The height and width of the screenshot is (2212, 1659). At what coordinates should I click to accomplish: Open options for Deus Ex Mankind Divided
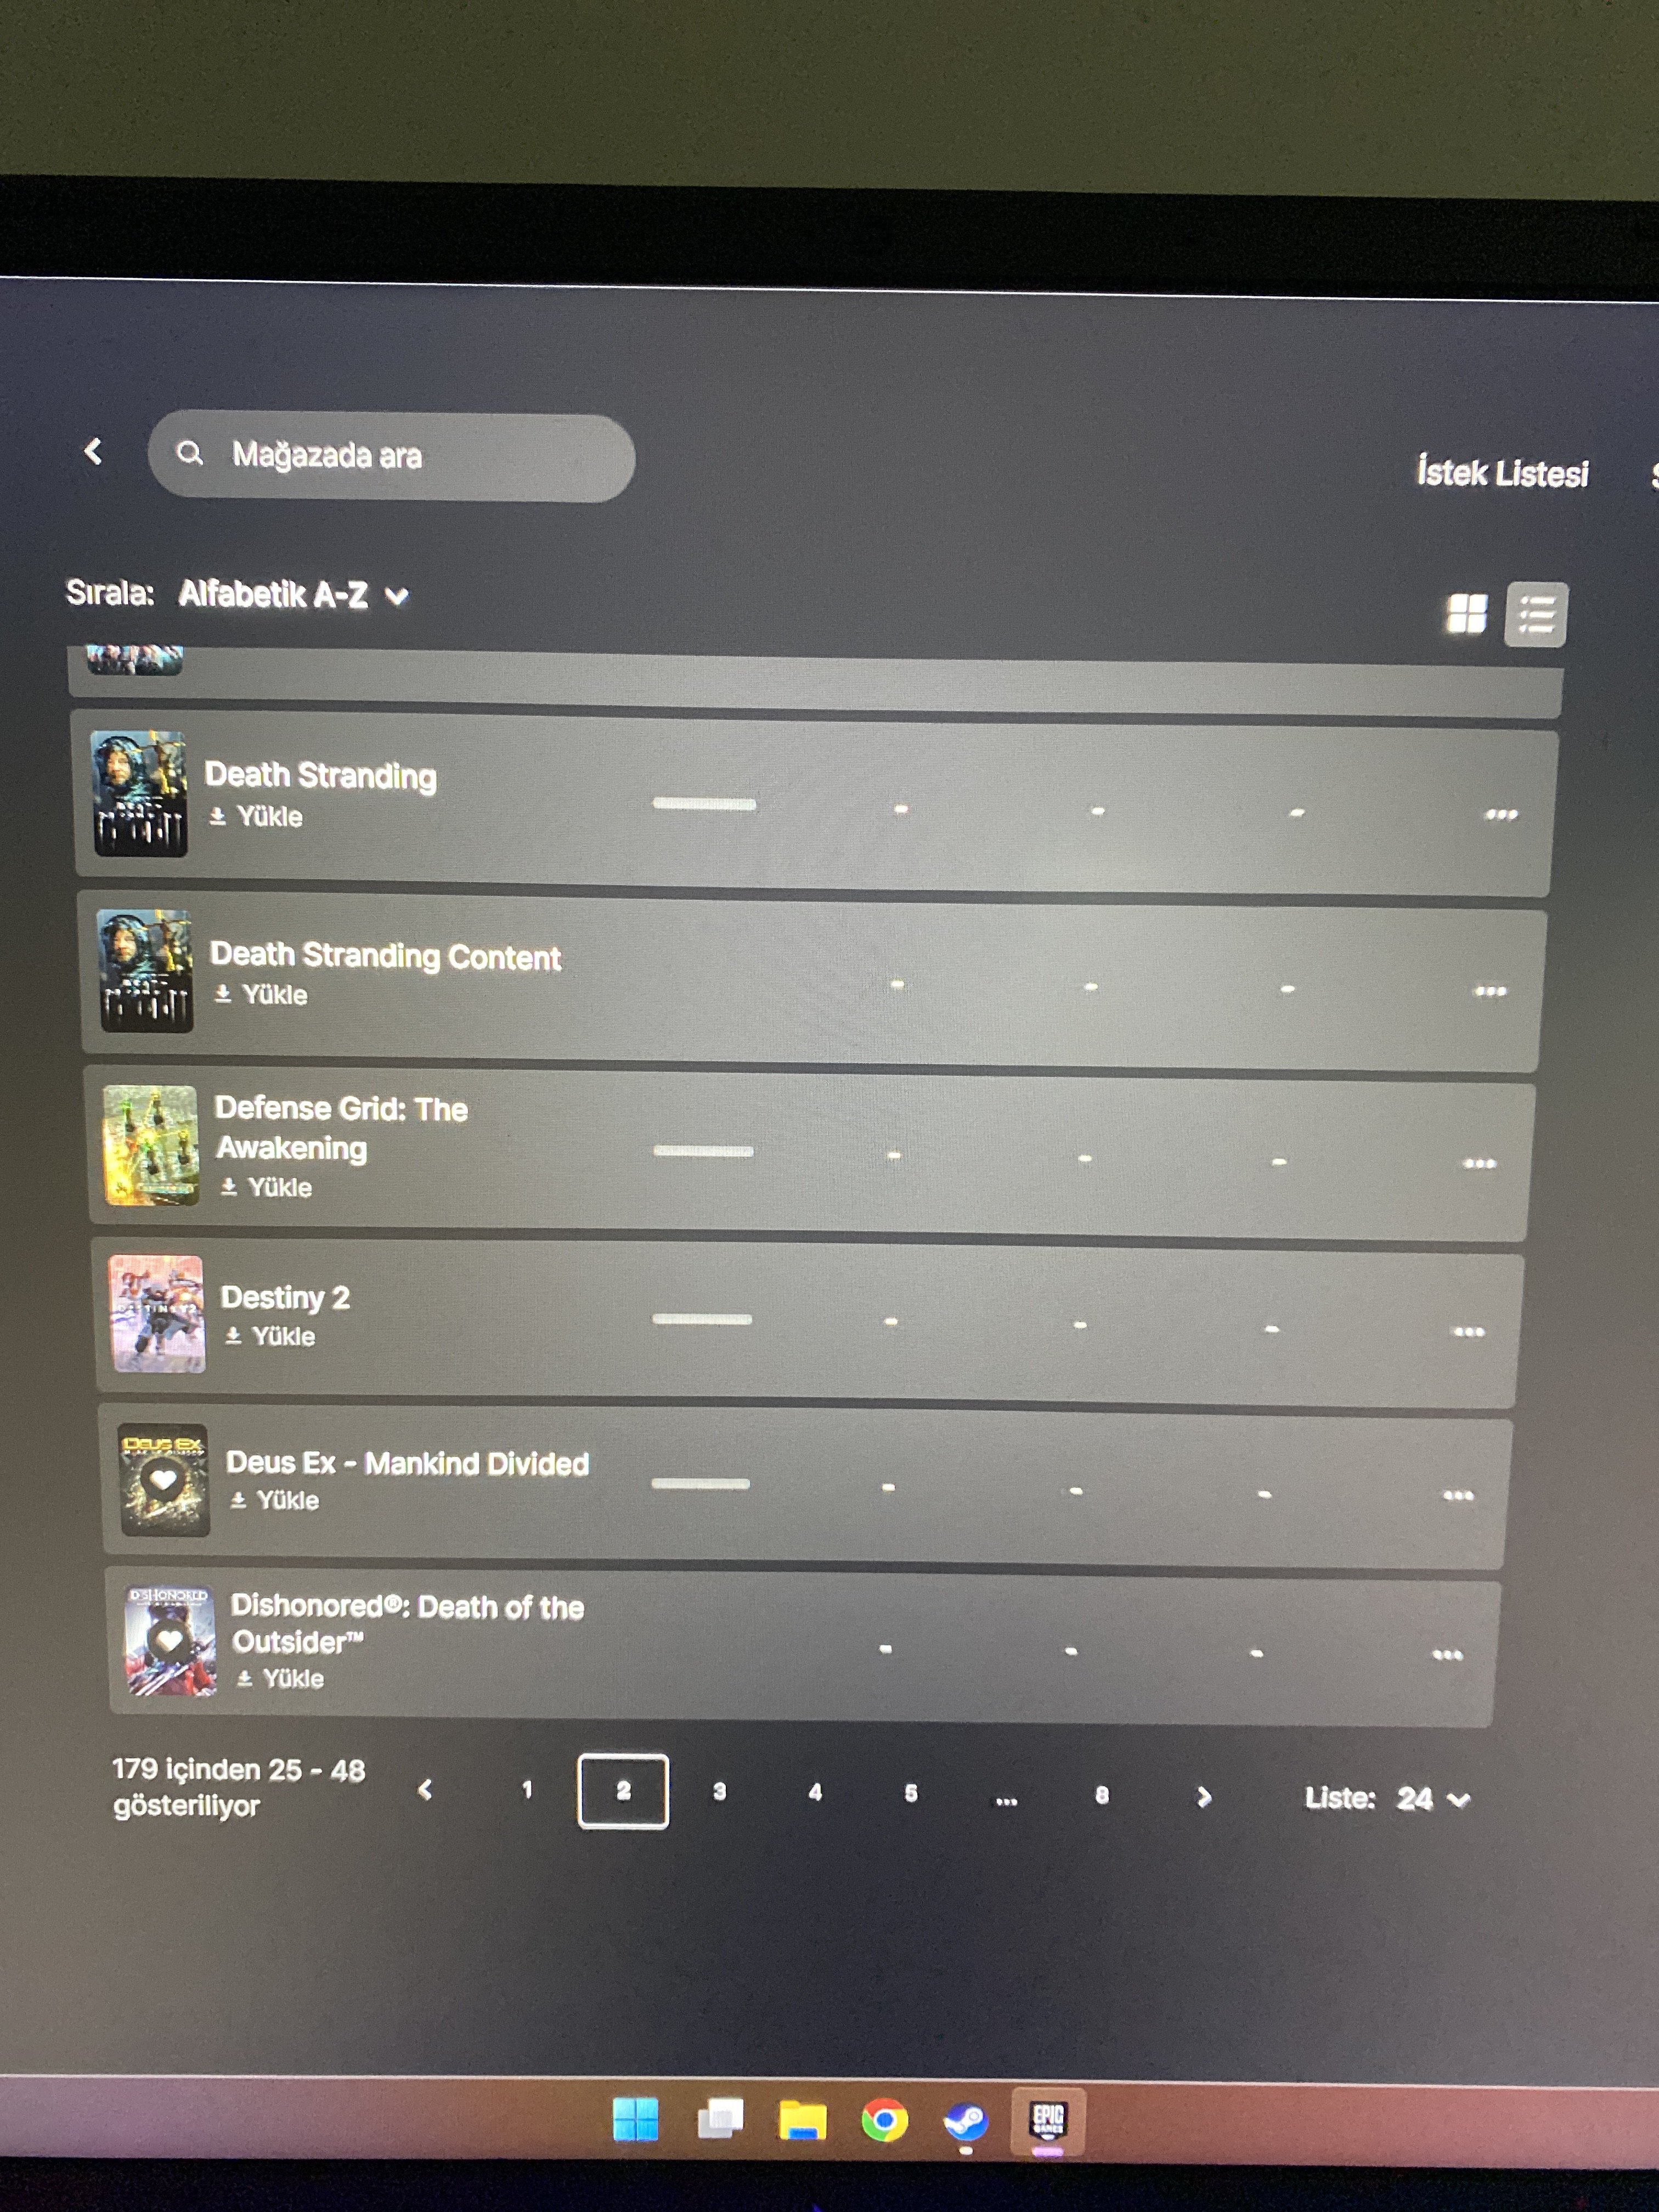point(1458,1496)
